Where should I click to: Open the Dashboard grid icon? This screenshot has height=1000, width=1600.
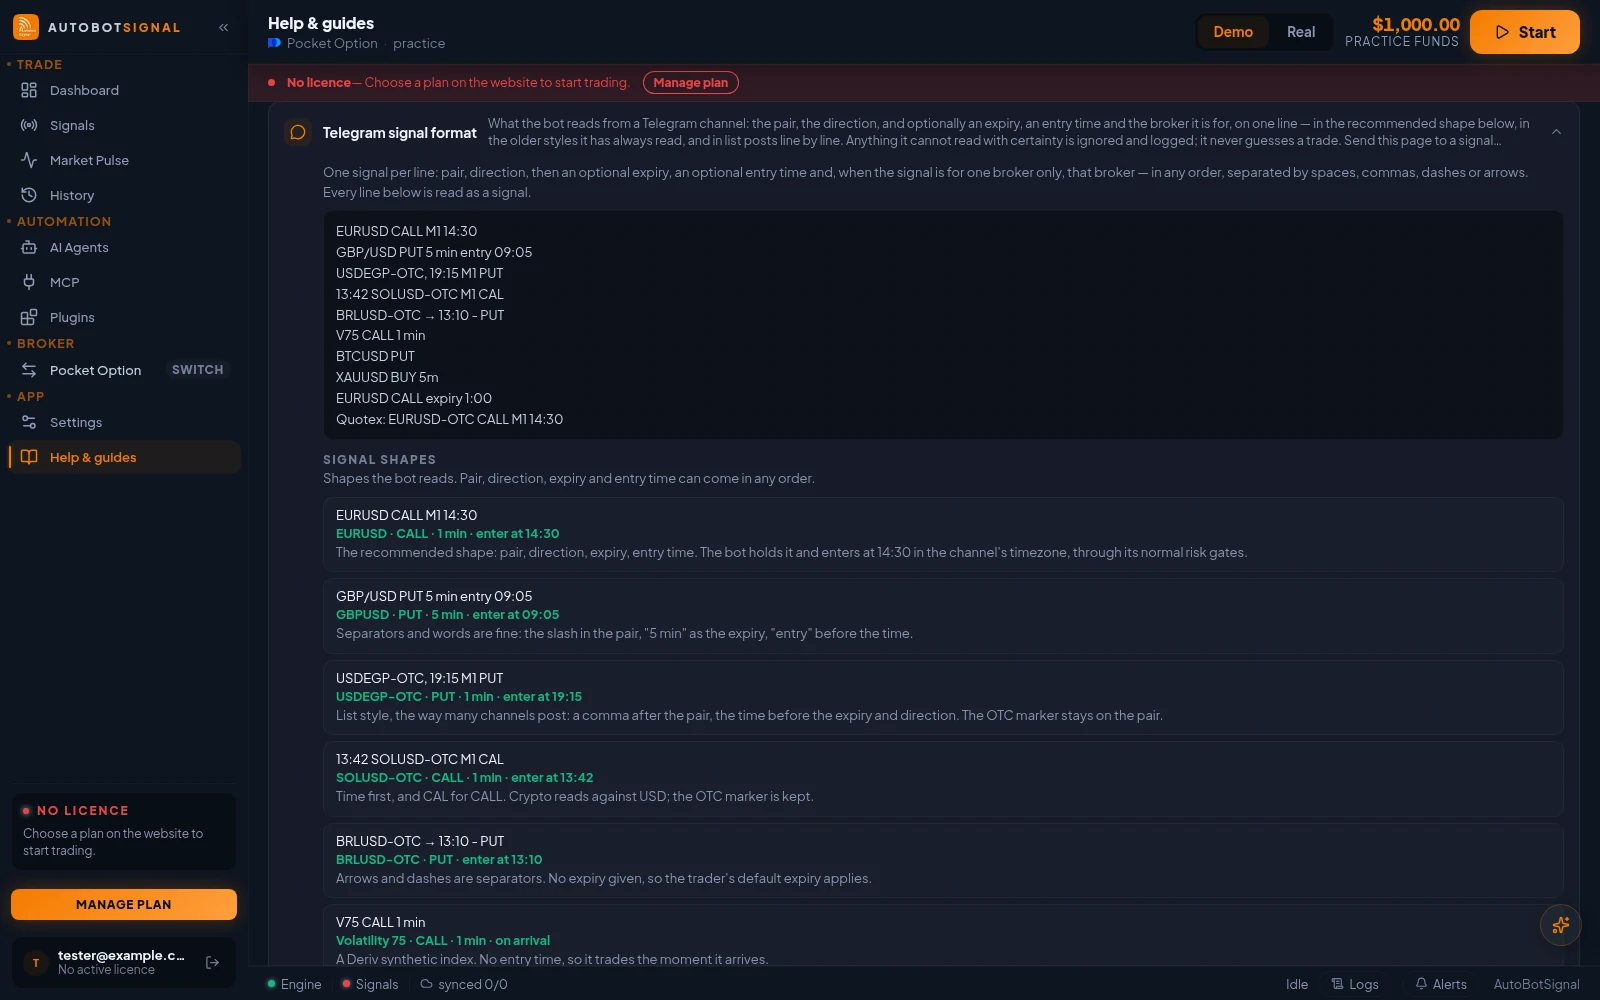click(x=29, y=90)
